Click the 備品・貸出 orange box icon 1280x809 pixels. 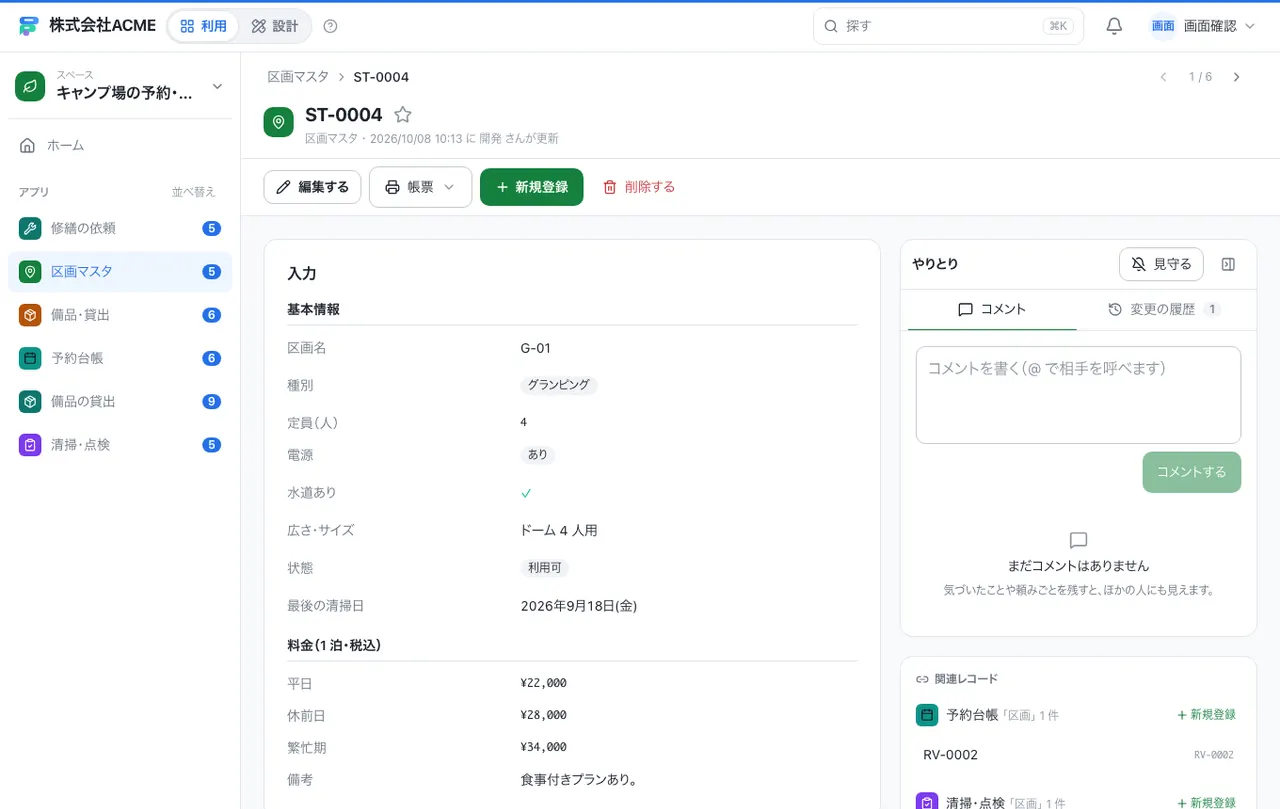tap(30, 315)
